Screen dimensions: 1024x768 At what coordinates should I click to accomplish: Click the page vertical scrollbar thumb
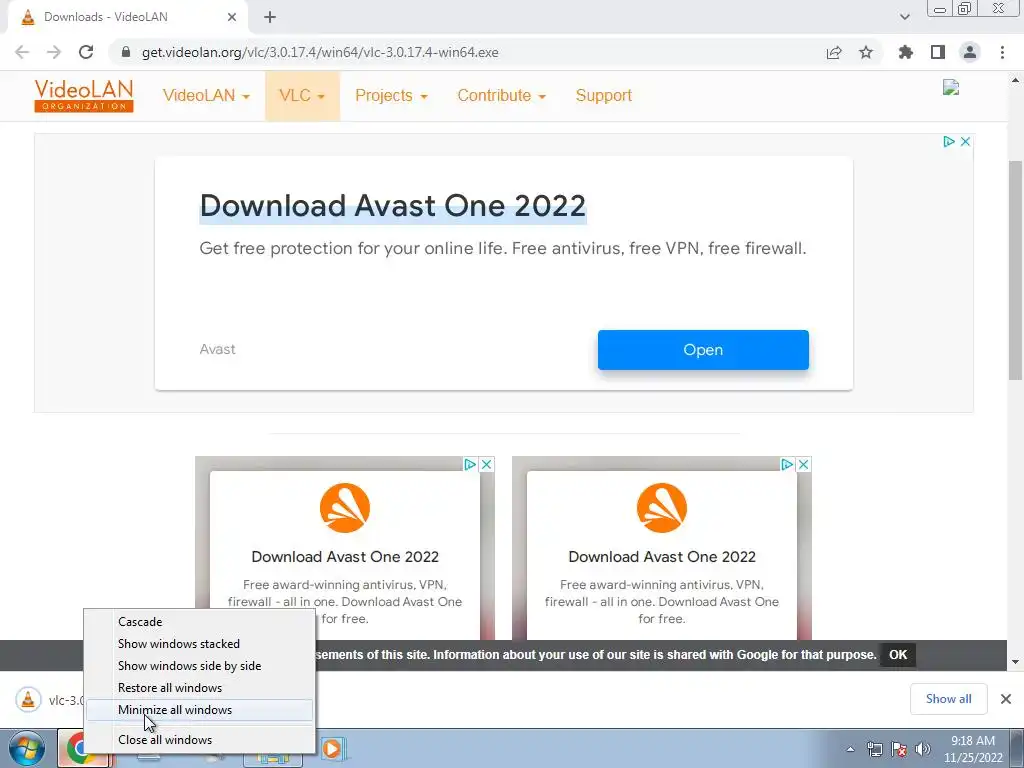(1015, 269)
